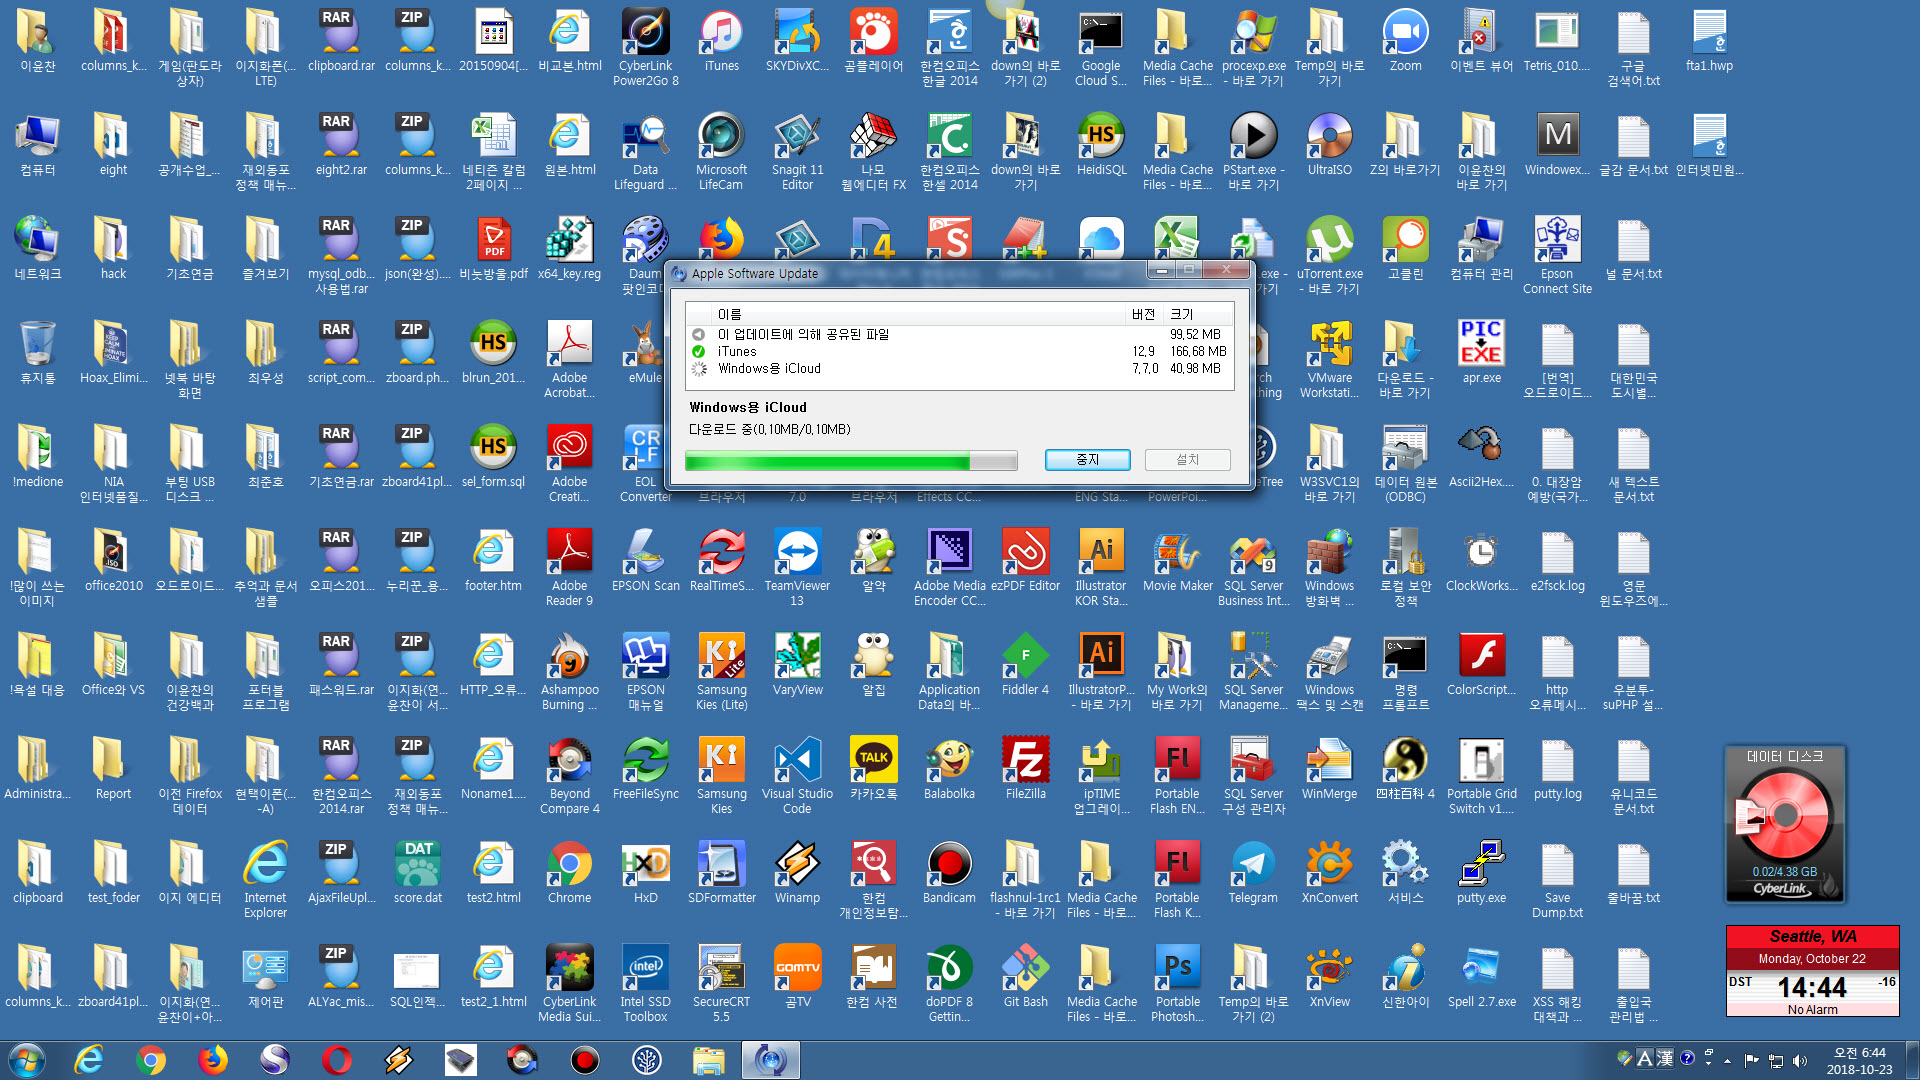Open the Fiddler 4 desktop icon
Screen dimensions: 1920x1080
coord(1025,665)
